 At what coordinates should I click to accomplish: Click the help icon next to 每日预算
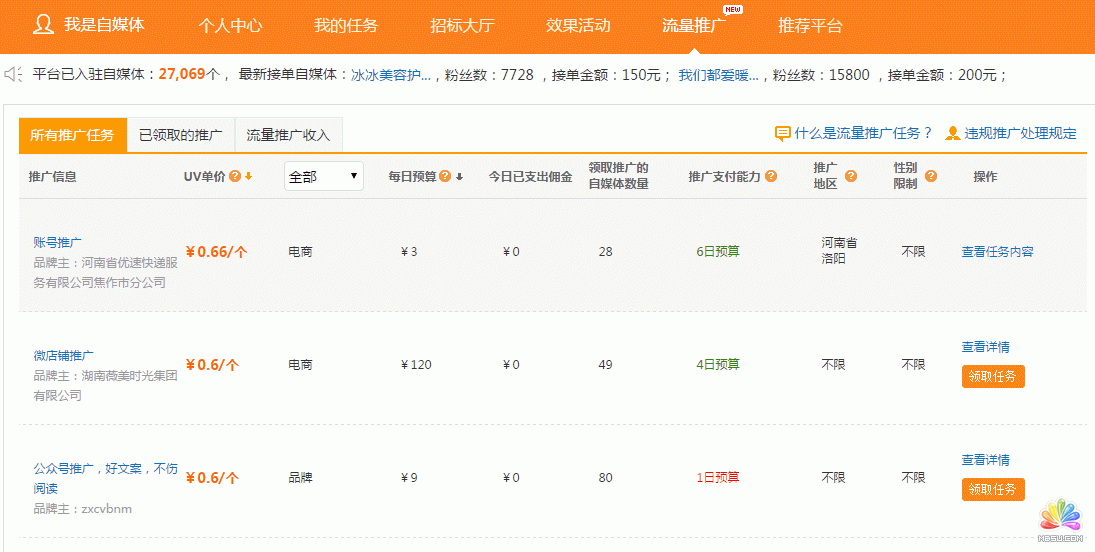point(445,176)
